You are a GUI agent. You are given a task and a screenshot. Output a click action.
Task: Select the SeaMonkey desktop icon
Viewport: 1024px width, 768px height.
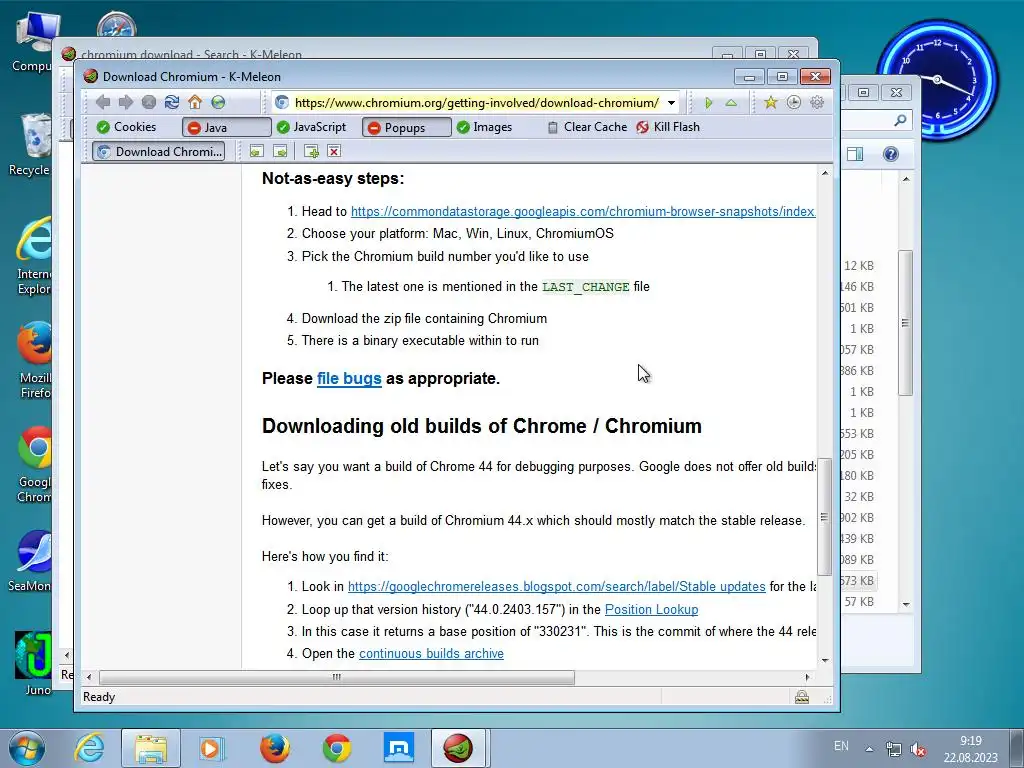31,560
